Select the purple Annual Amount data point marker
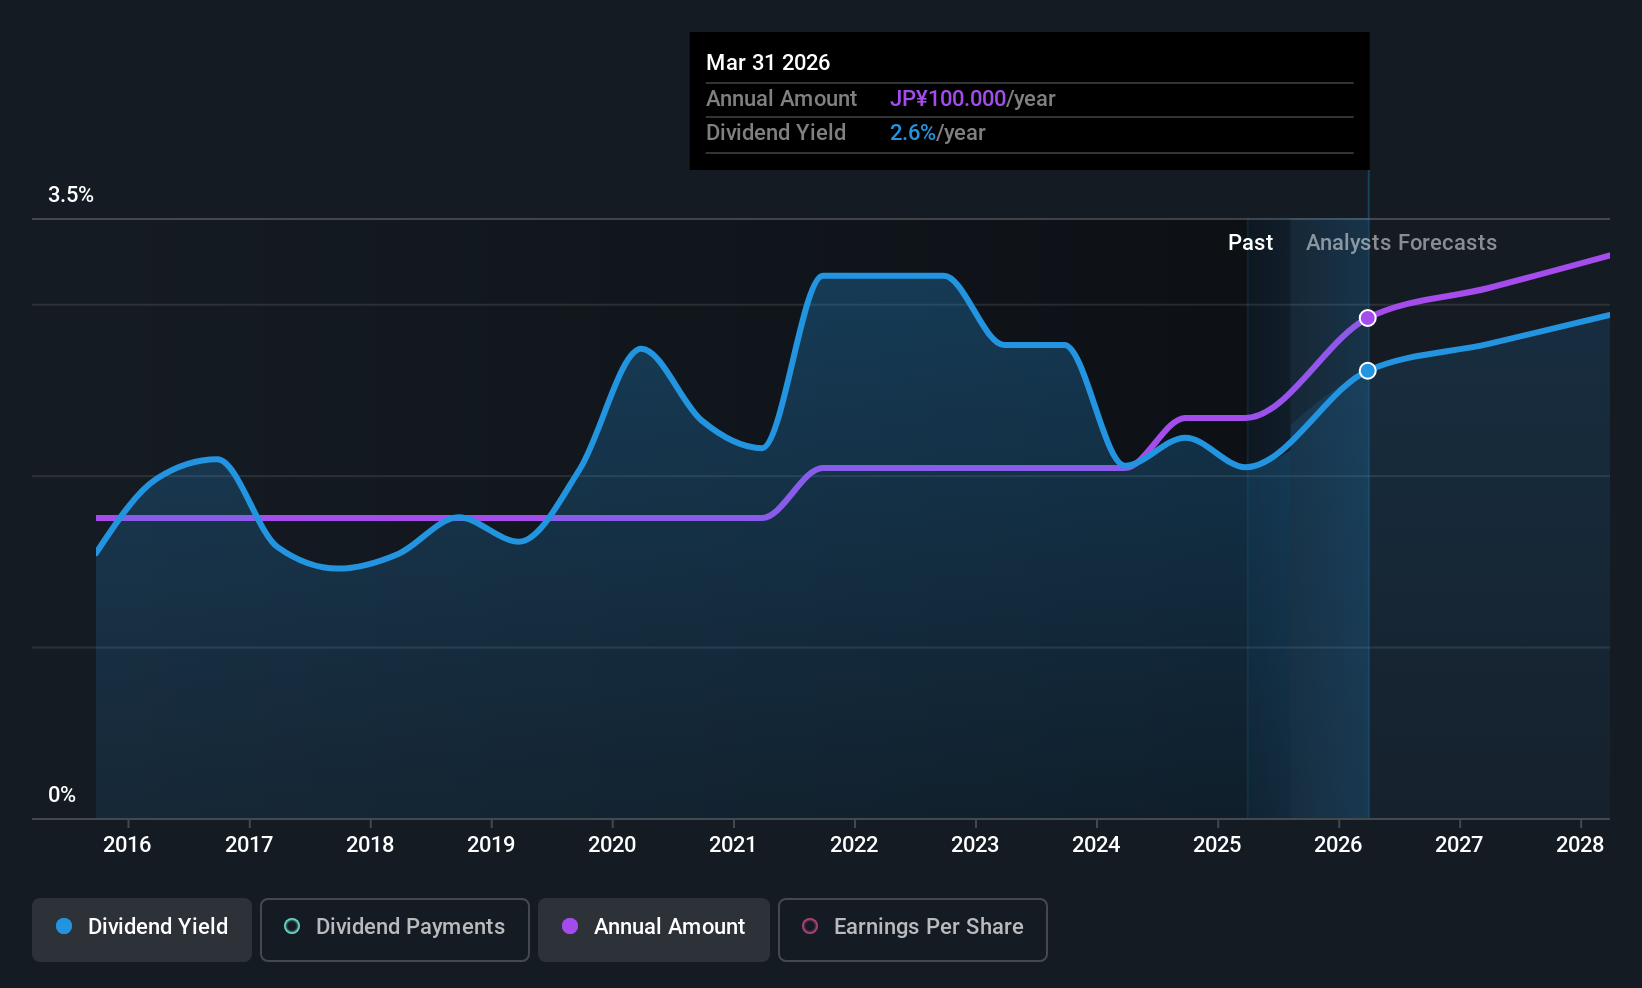The width and height of the screenshot is (1642, 988). tap(1367, 318)
